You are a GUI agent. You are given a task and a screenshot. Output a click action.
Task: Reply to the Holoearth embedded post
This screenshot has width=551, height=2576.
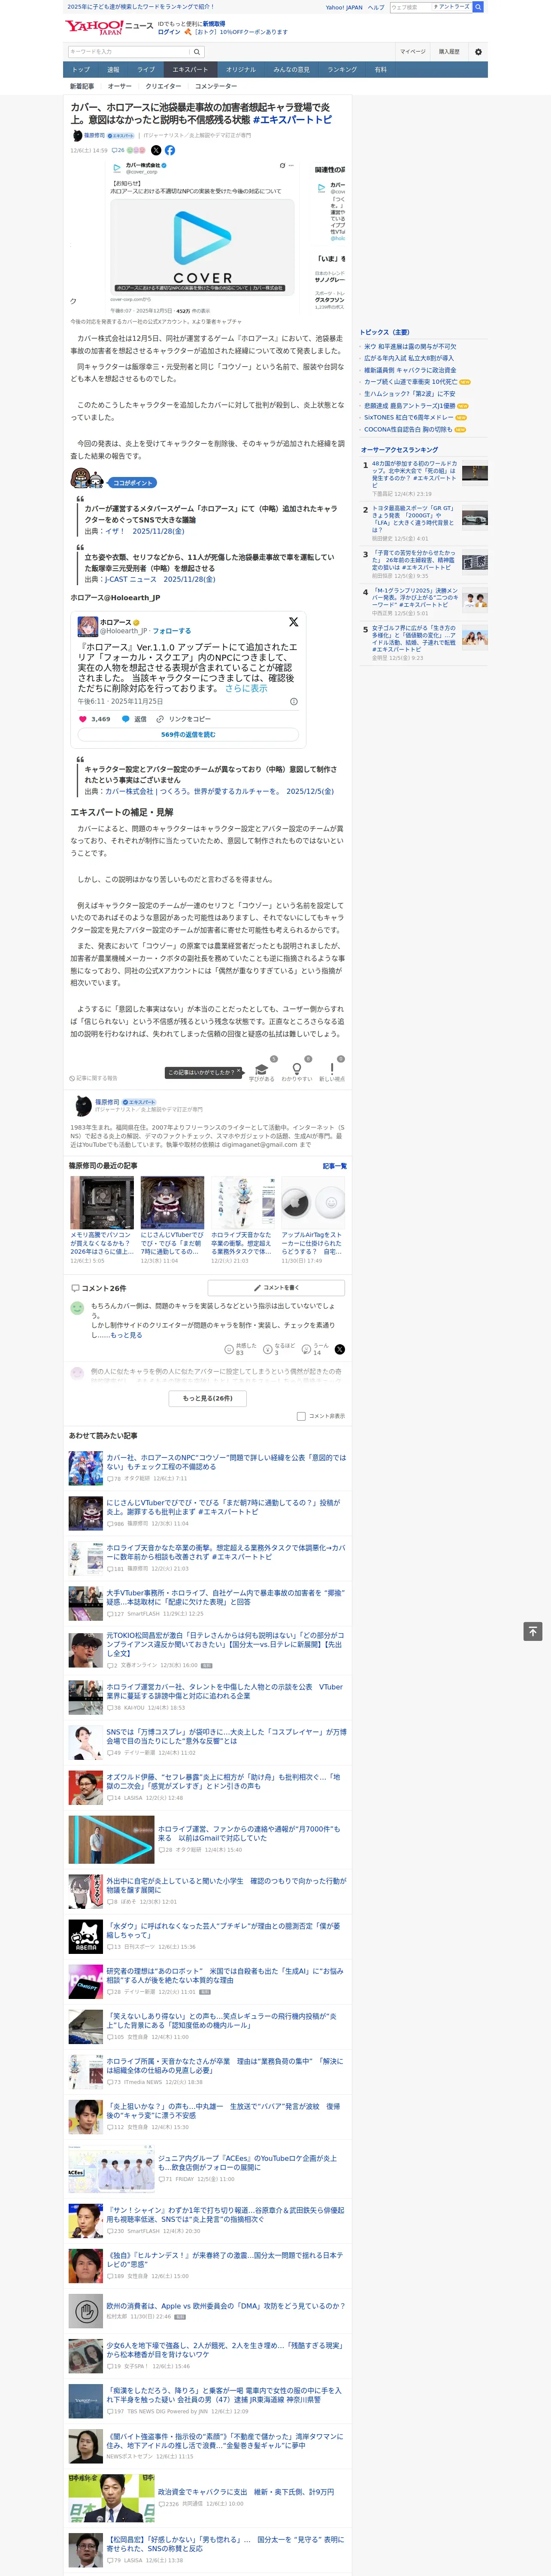(133, 719)
